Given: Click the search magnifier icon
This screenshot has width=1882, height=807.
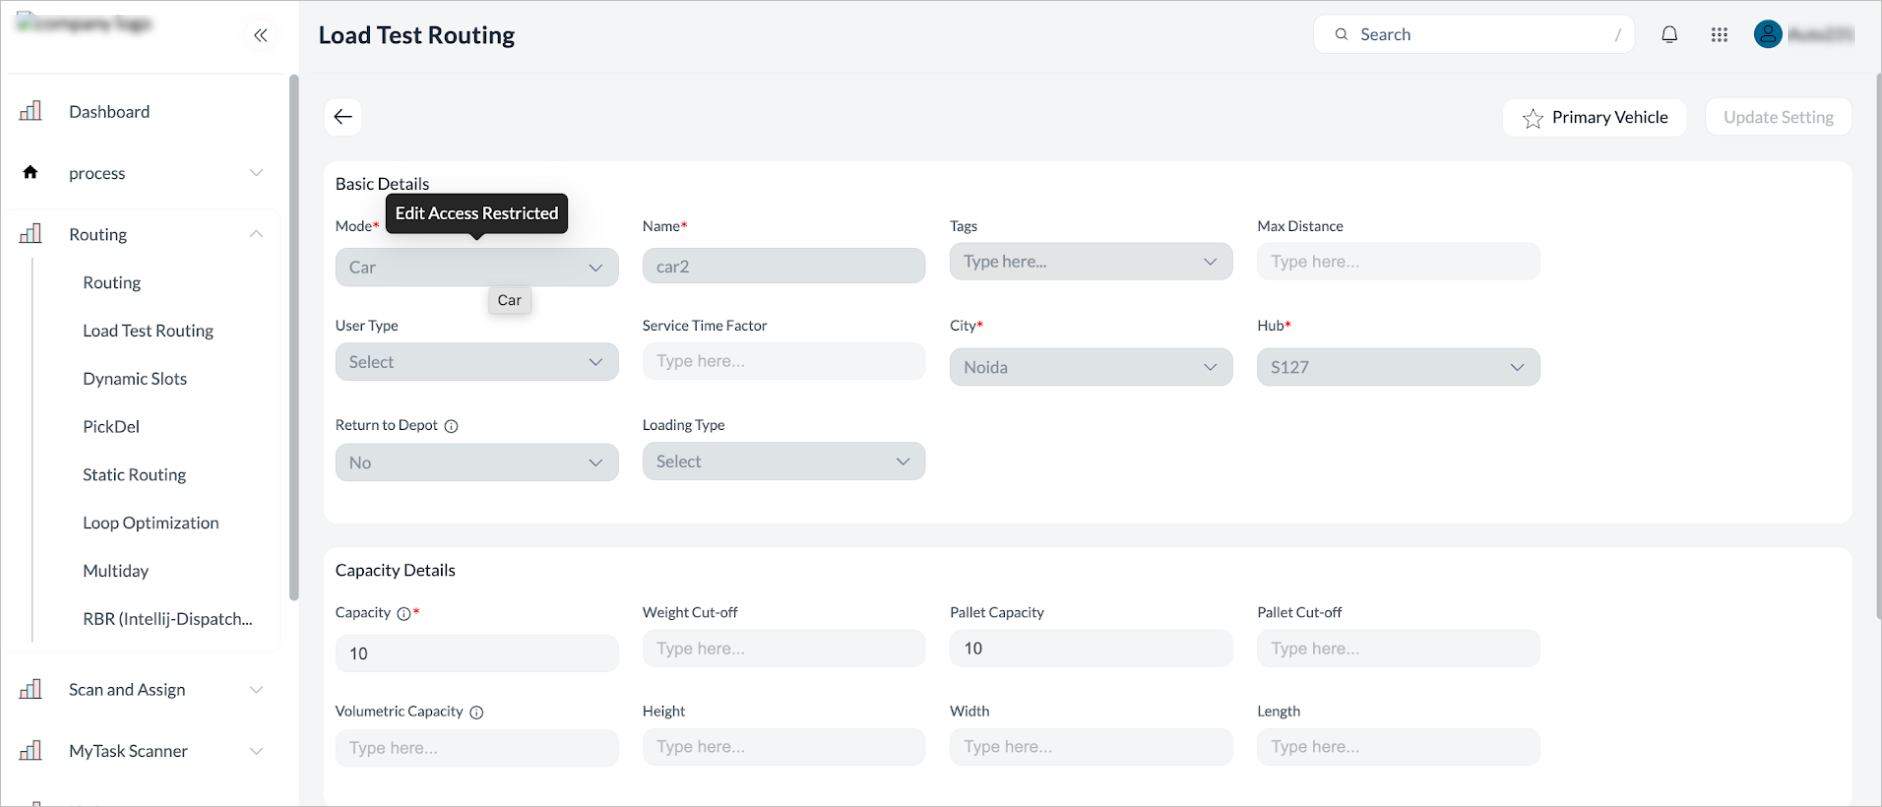Looking at the screenshot, I should pos(1342,34).
